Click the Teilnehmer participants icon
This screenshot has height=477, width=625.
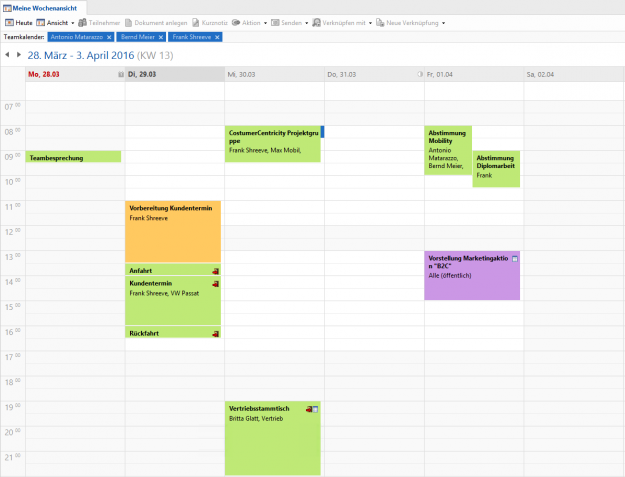(x=83, y=23)
